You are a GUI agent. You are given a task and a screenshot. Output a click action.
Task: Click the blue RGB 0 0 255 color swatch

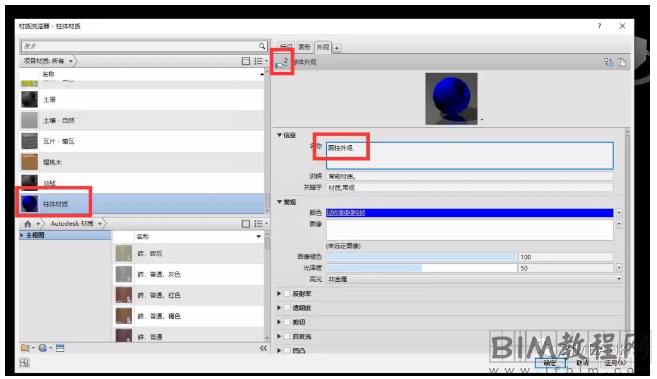tap(469, 213)
